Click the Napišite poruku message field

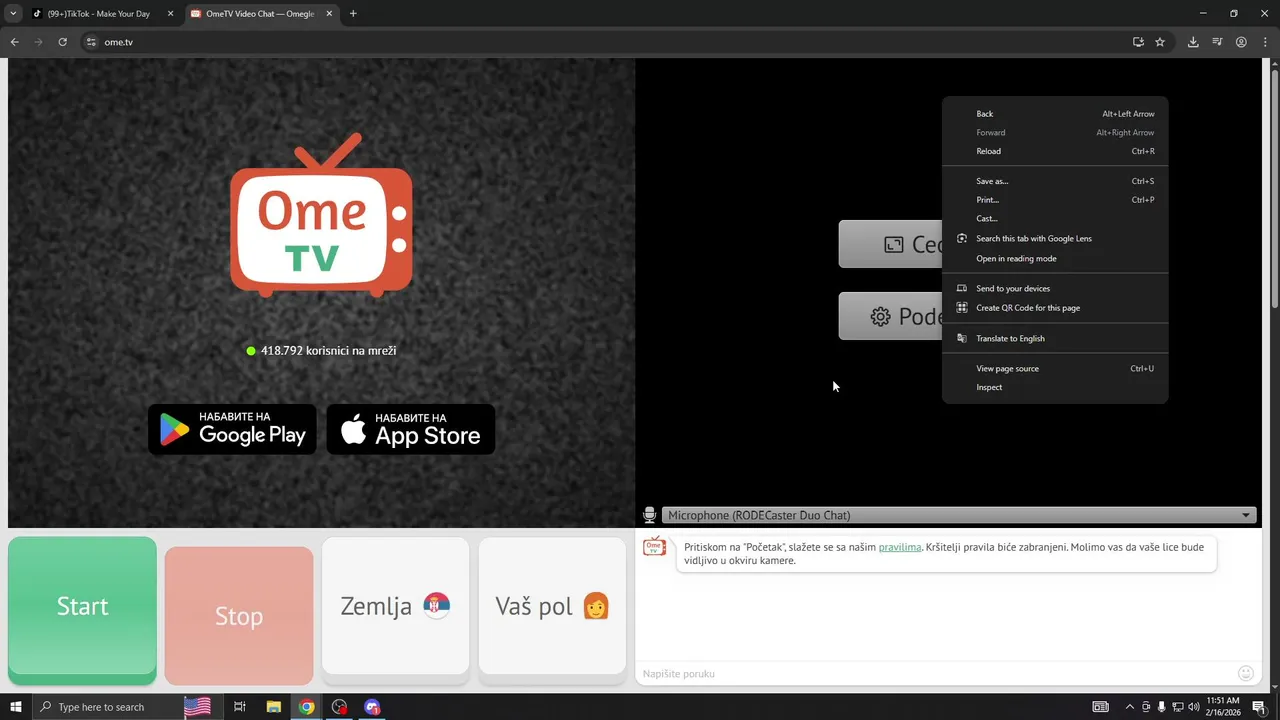[936, 673]
